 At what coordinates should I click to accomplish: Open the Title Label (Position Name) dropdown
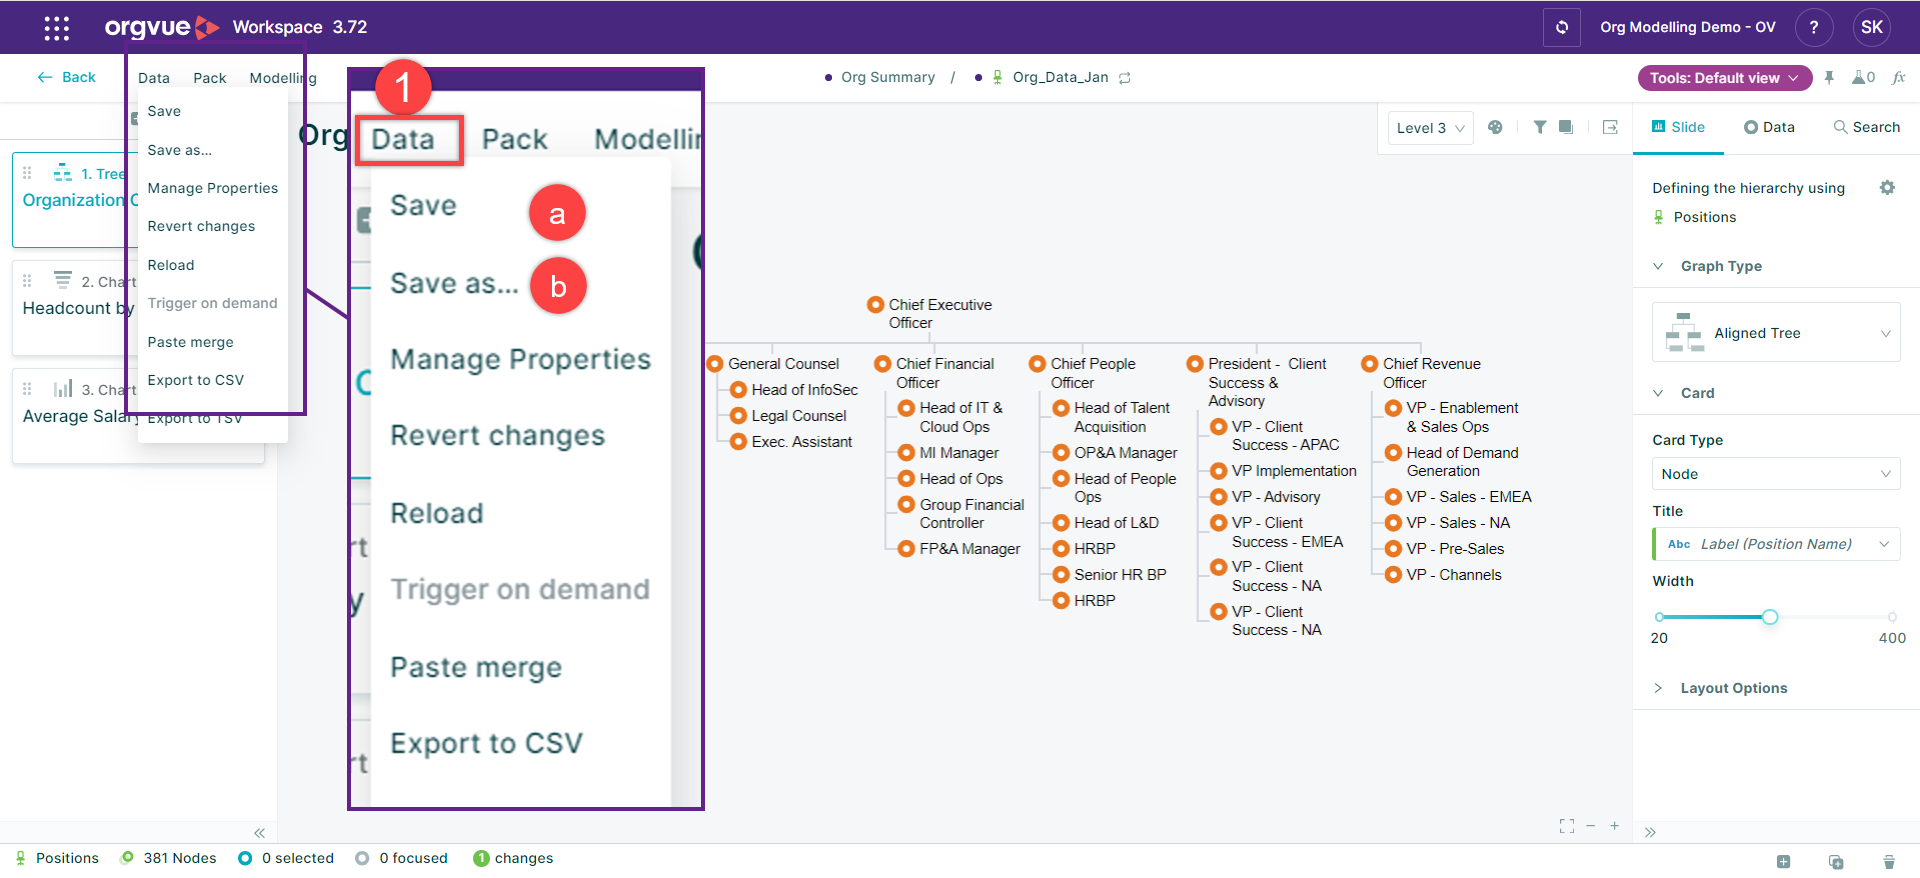1776,544
